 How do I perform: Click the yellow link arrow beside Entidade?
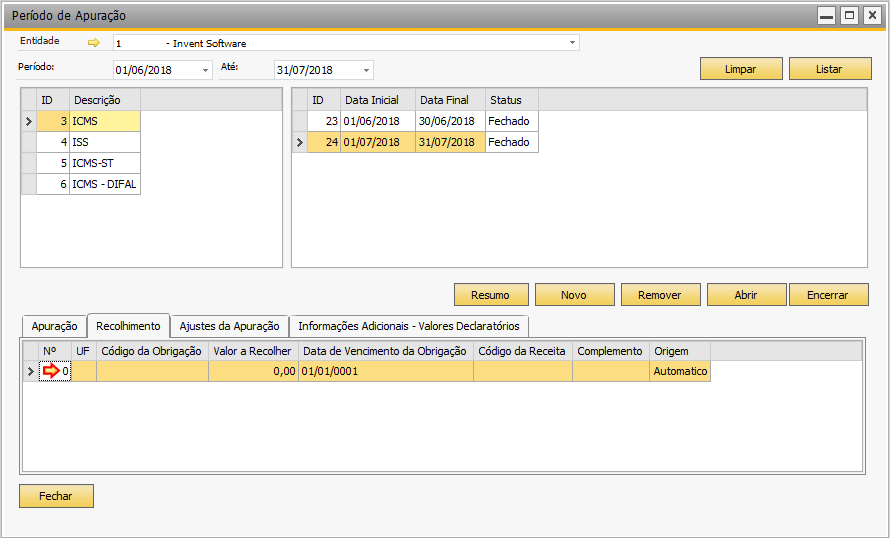point(94,43)
